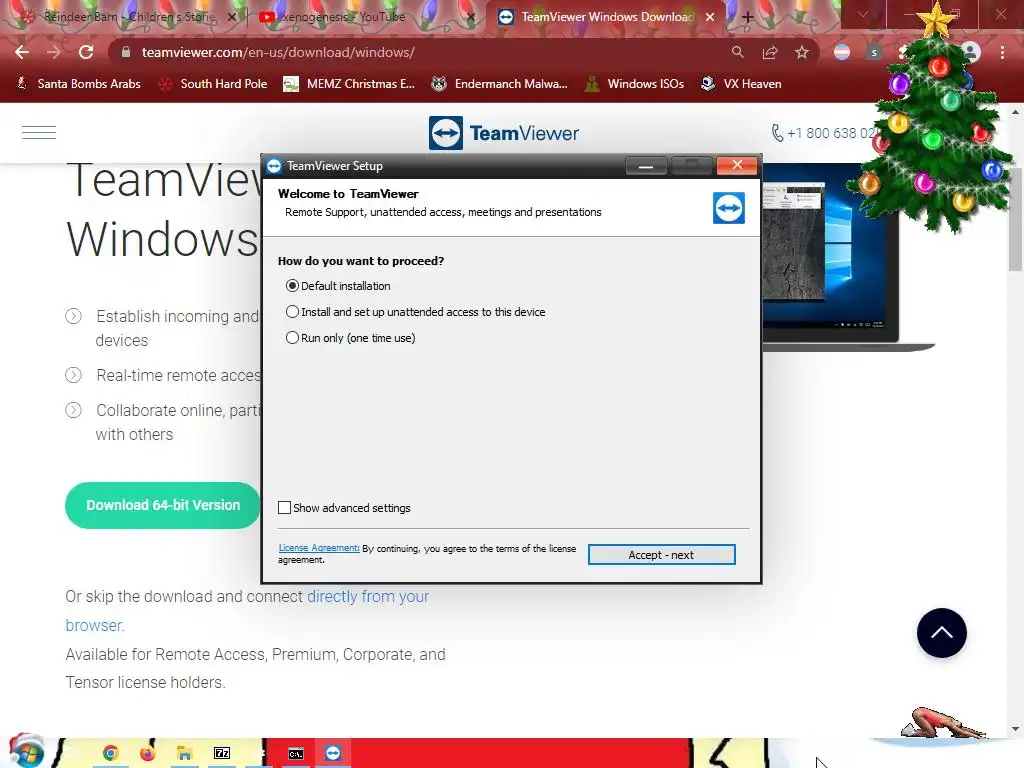Open a new browser tab

pos(748,17)
